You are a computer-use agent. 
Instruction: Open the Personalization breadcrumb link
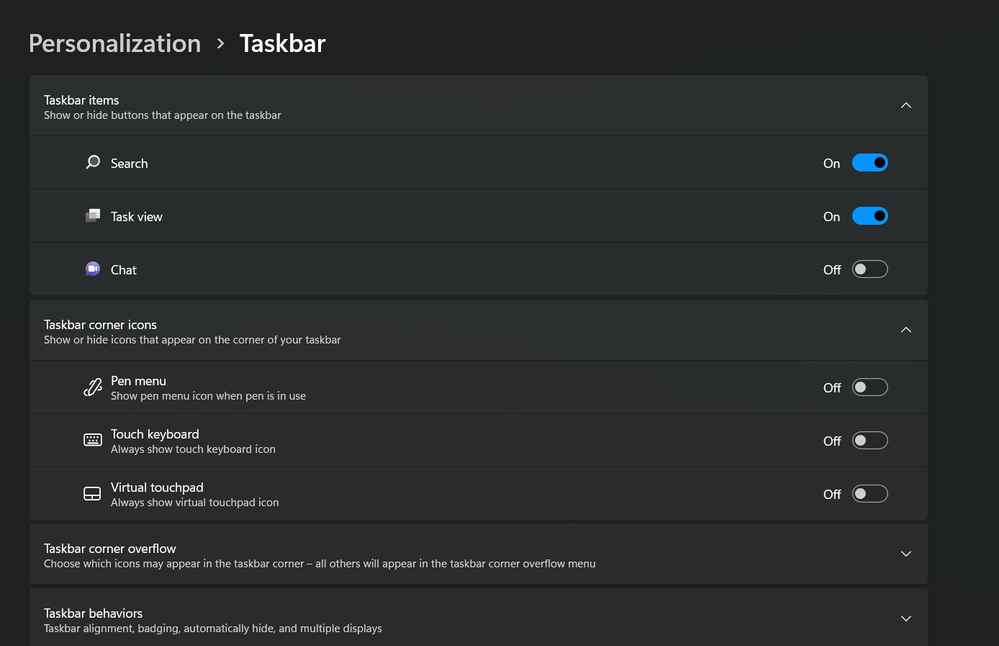click(x=114, y=43)
